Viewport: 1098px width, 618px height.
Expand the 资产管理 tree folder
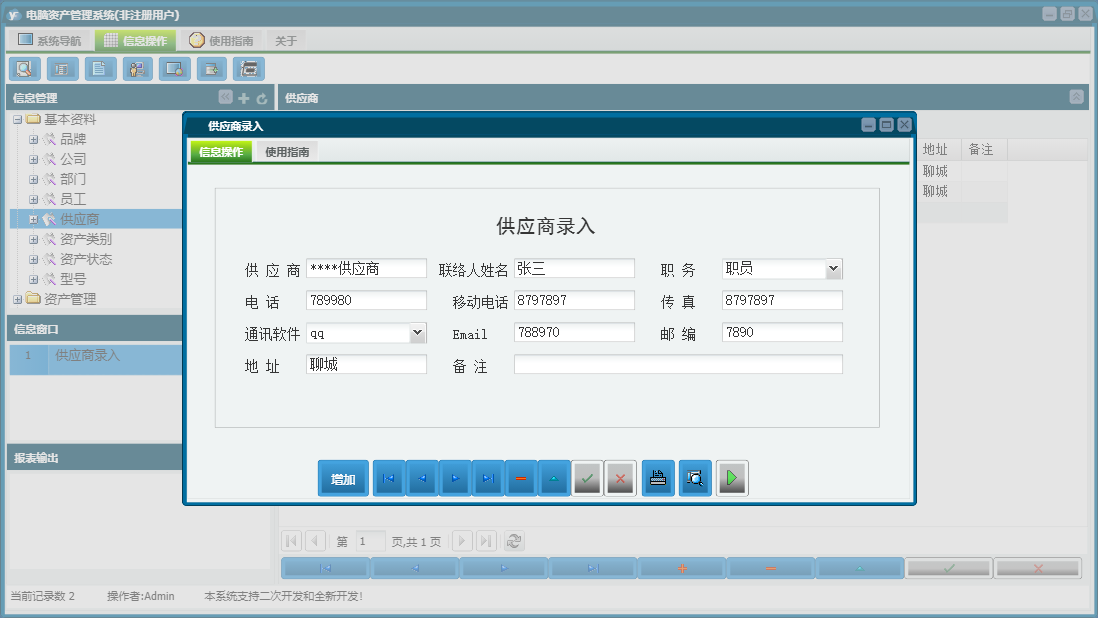[18, 300]
